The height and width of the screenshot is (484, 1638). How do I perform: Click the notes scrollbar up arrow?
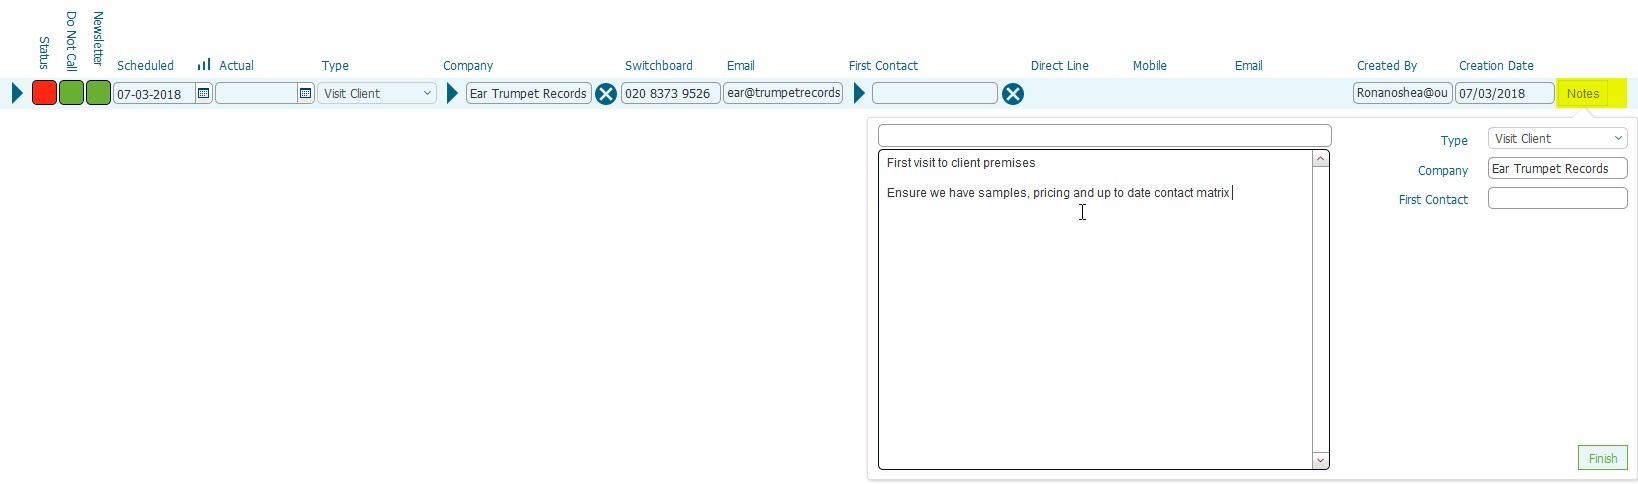click(1321, 159)
